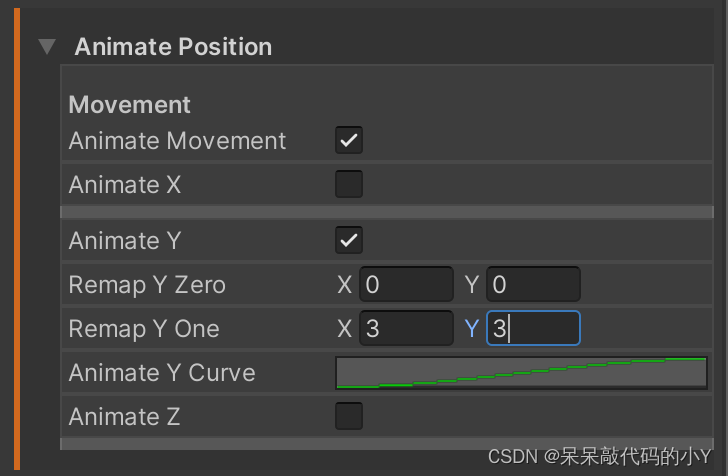Screen dimensions: 728x476
Task: Disable the Animate Movement checkbox
Action: [x=349, y=141]
